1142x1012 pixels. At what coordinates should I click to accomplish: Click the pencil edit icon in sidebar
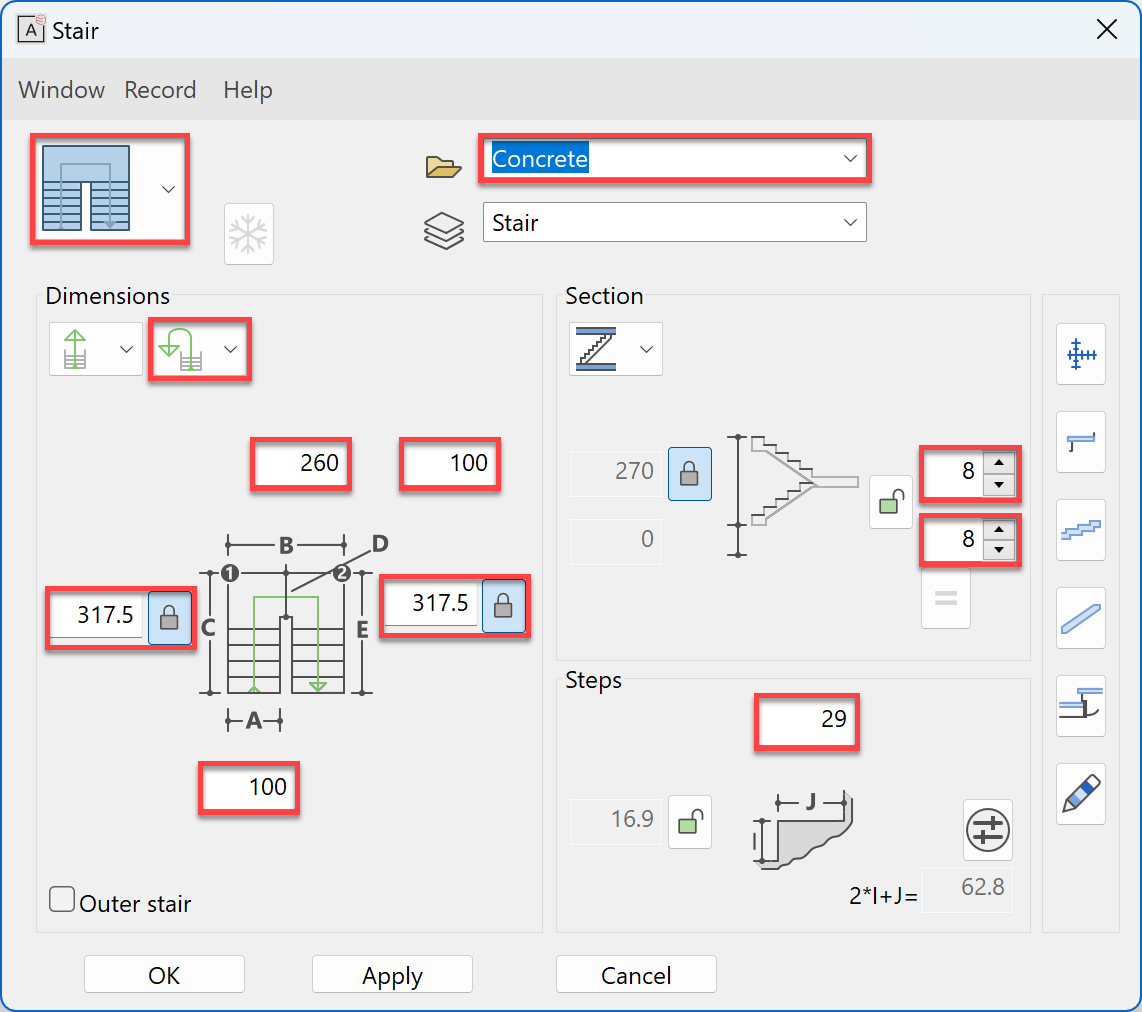click(1081, 794)
